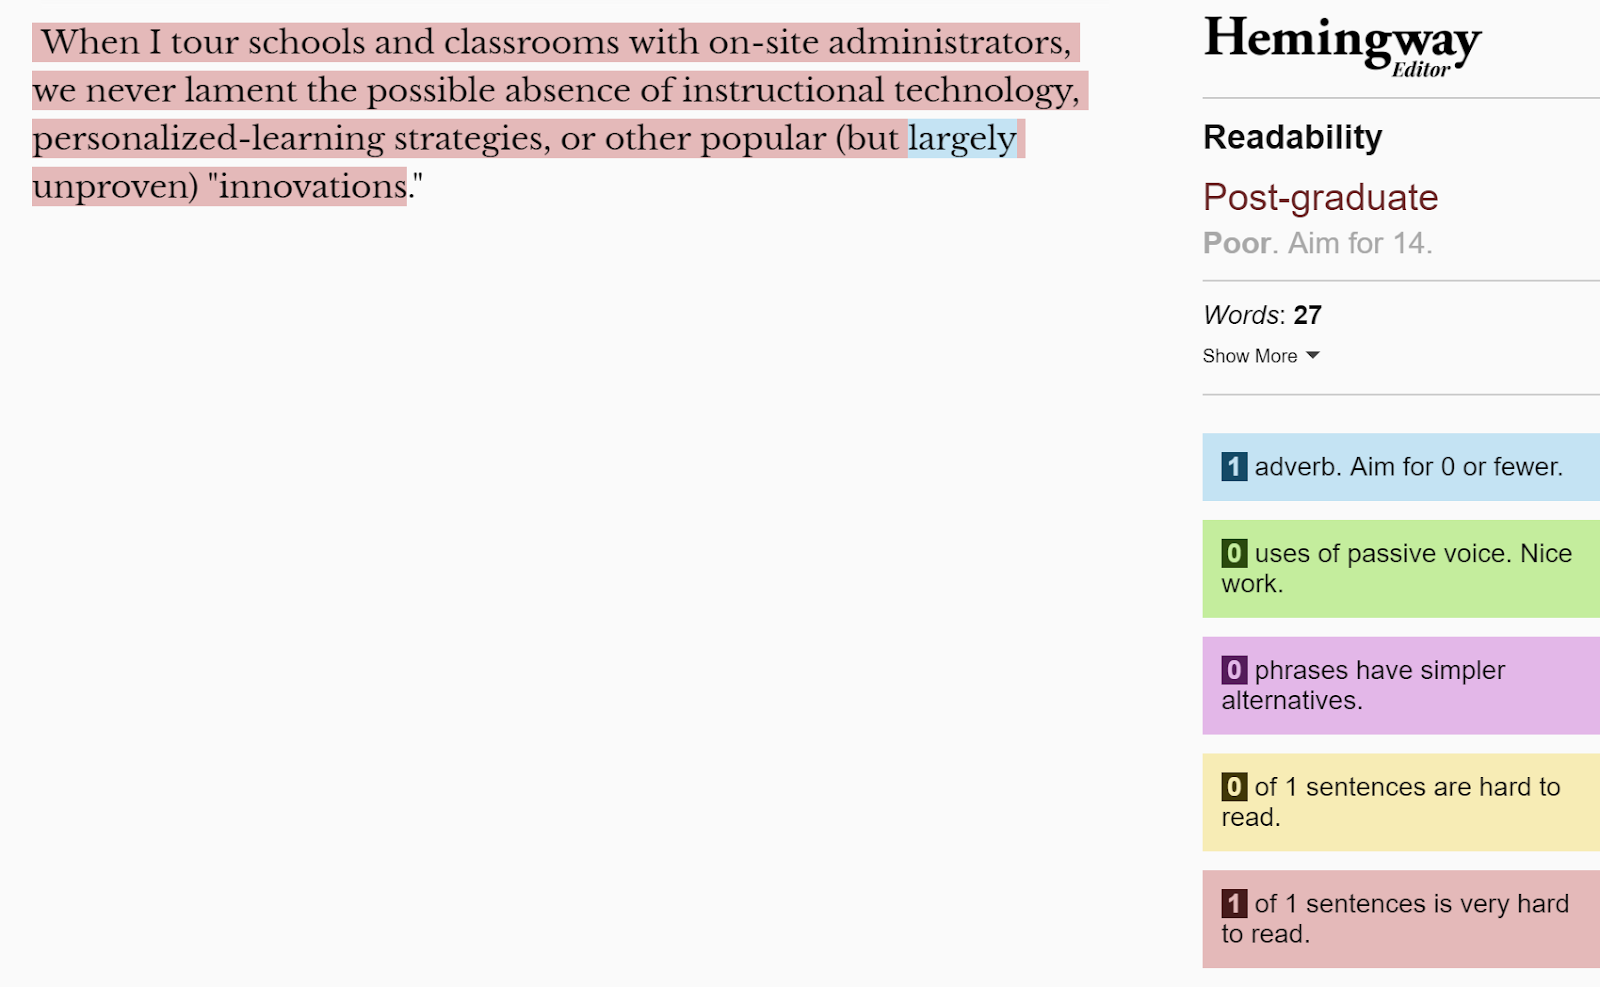Click the green passive voice count badge
This screenshot has height=987, width=1600.
[x=1234, y=553]
